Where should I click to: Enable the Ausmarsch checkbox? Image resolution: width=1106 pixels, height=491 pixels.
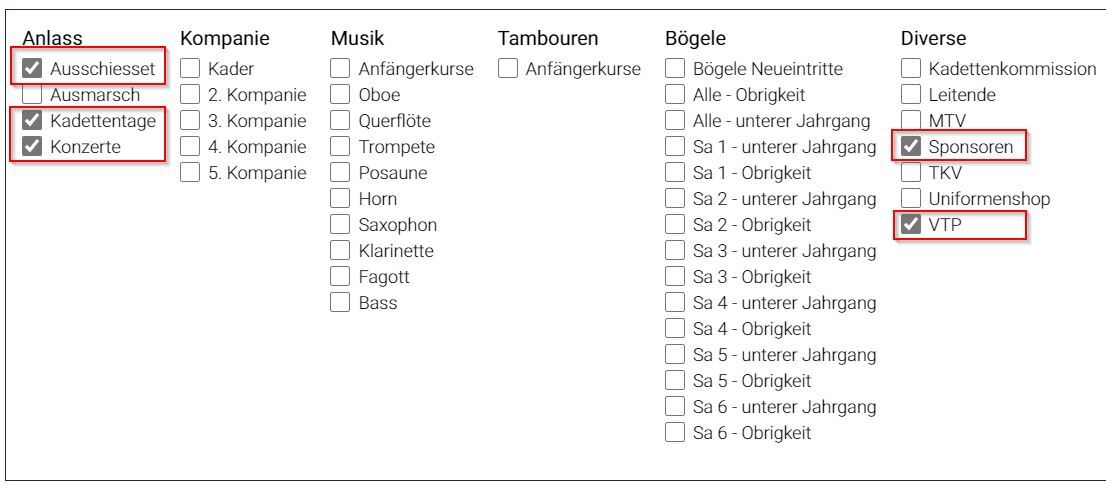32,95
